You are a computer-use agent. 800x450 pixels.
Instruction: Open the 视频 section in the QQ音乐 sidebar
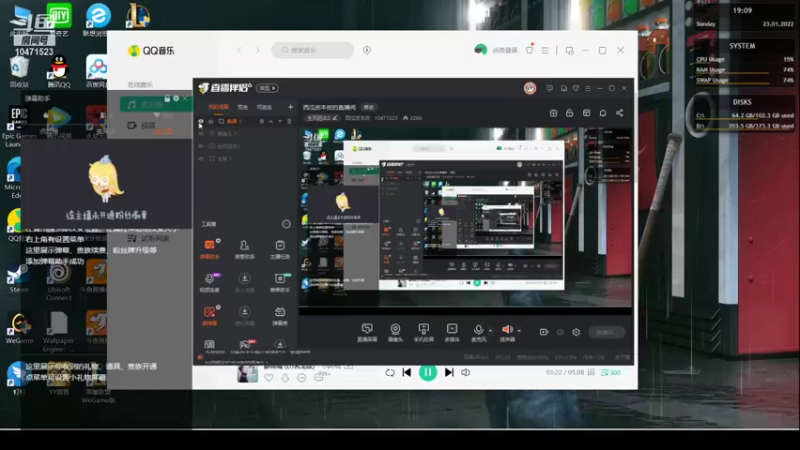click(148, 126)
